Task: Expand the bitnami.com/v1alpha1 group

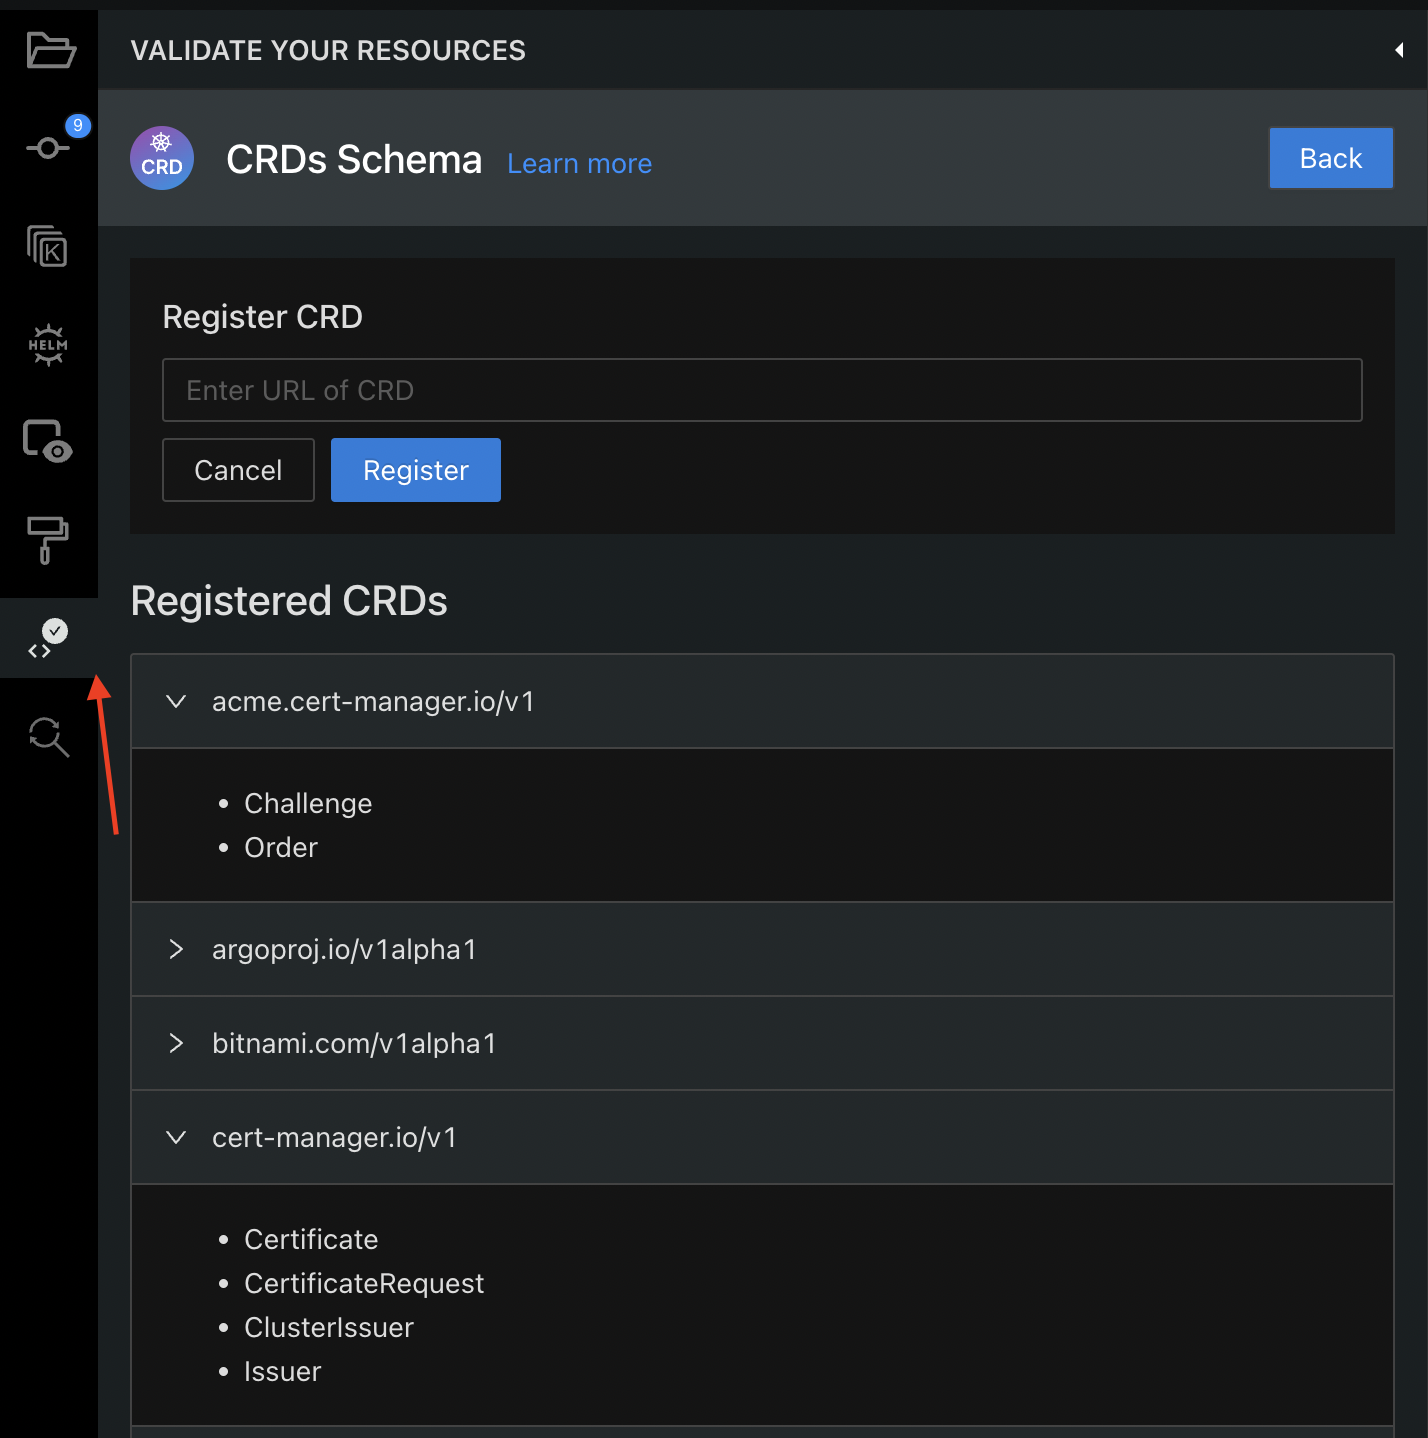Action: [762, 1043]
